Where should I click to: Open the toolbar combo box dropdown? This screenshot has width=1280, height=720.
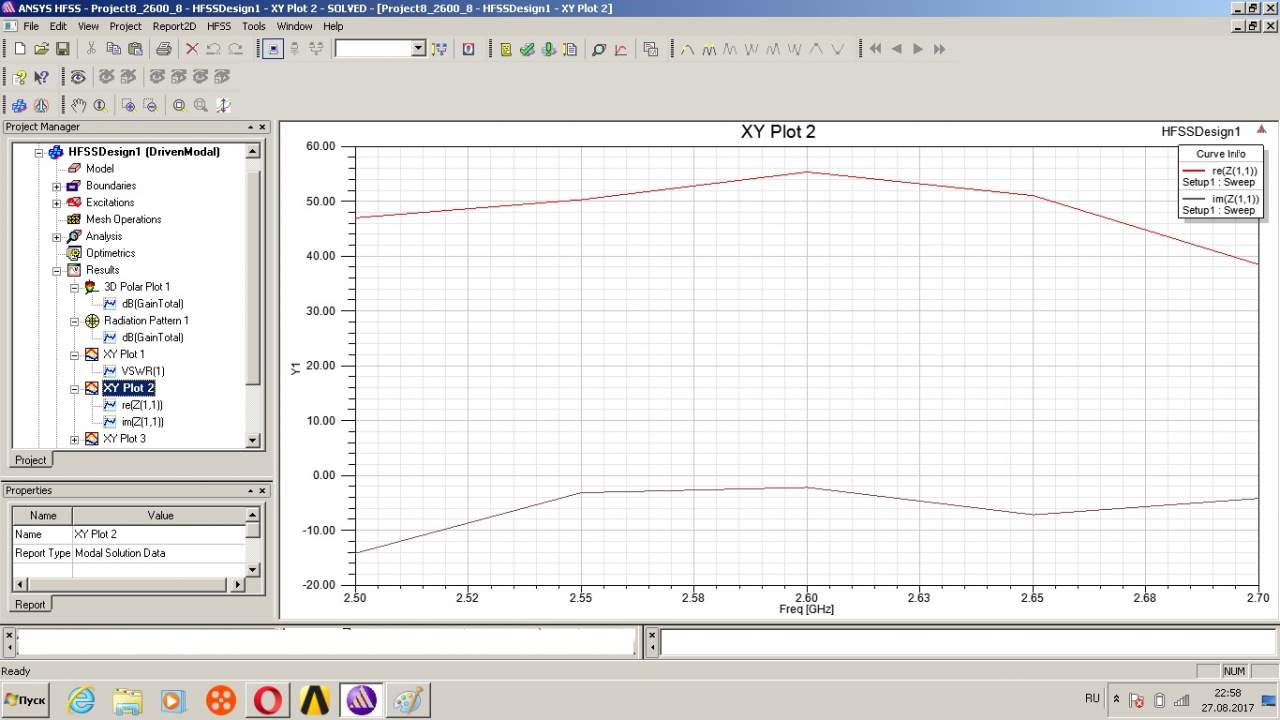[418, 49]
